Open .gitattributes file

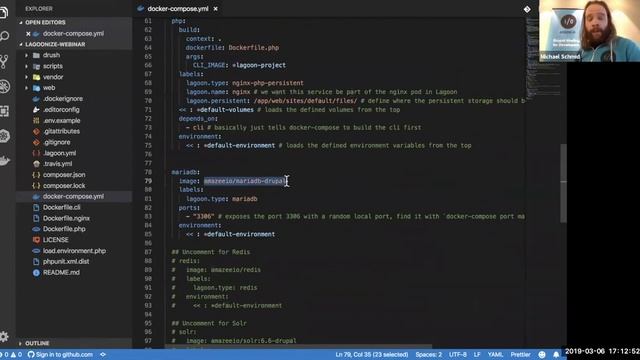[61, 131]
